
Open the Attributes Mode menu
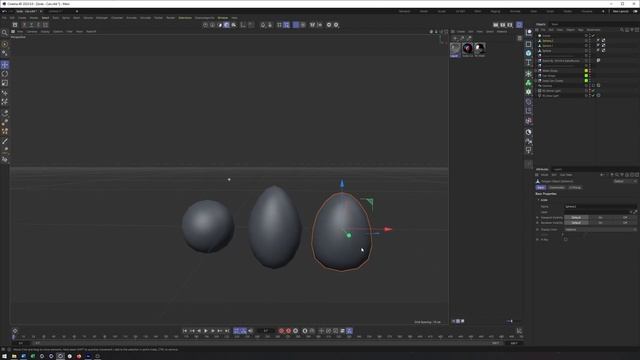point(544,175)
